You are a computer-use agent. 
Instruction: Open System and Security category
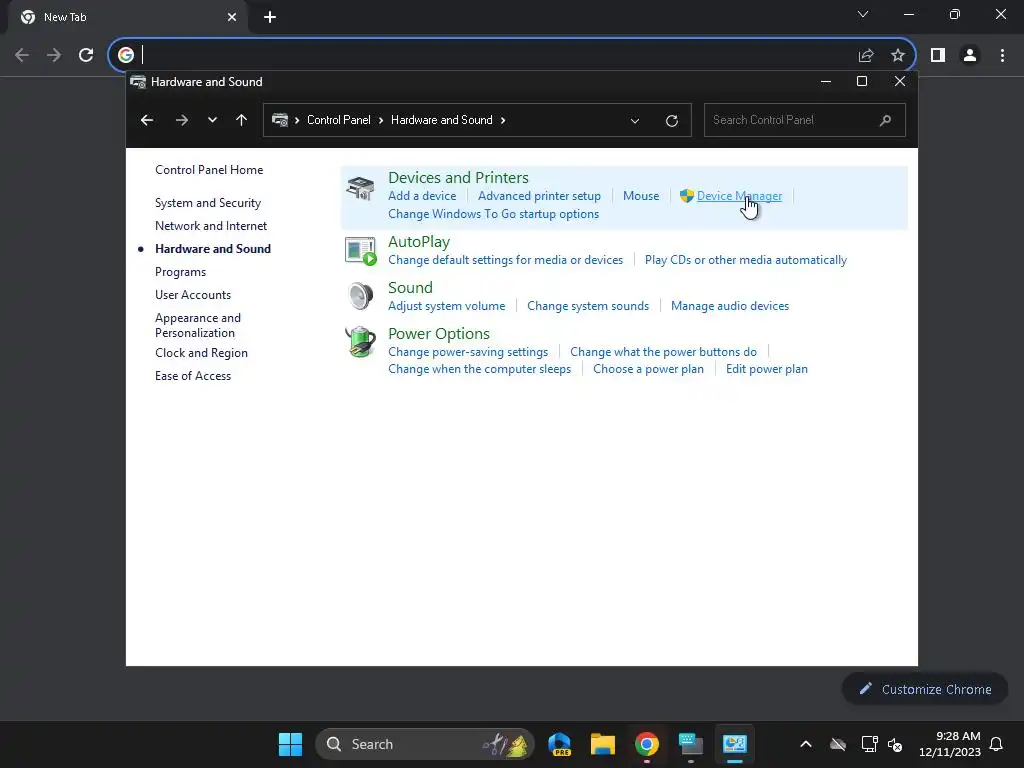pyautogui.click(x=208, y=203)
